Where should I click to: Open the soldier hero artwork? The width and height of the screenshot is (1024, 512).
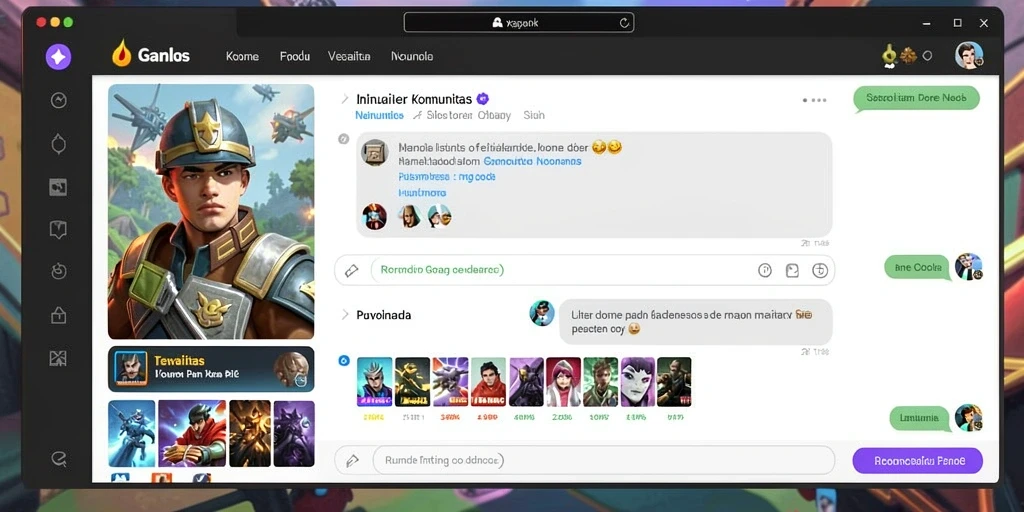[x=211, y=211]
